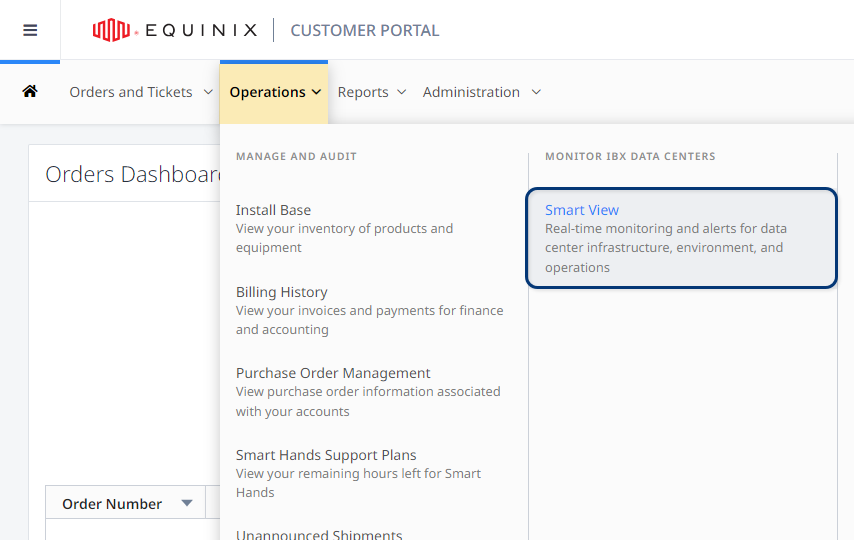Viewport: 854px width, 540px height.
Task: Open Purchase Order Management
Action: (333, 373)
